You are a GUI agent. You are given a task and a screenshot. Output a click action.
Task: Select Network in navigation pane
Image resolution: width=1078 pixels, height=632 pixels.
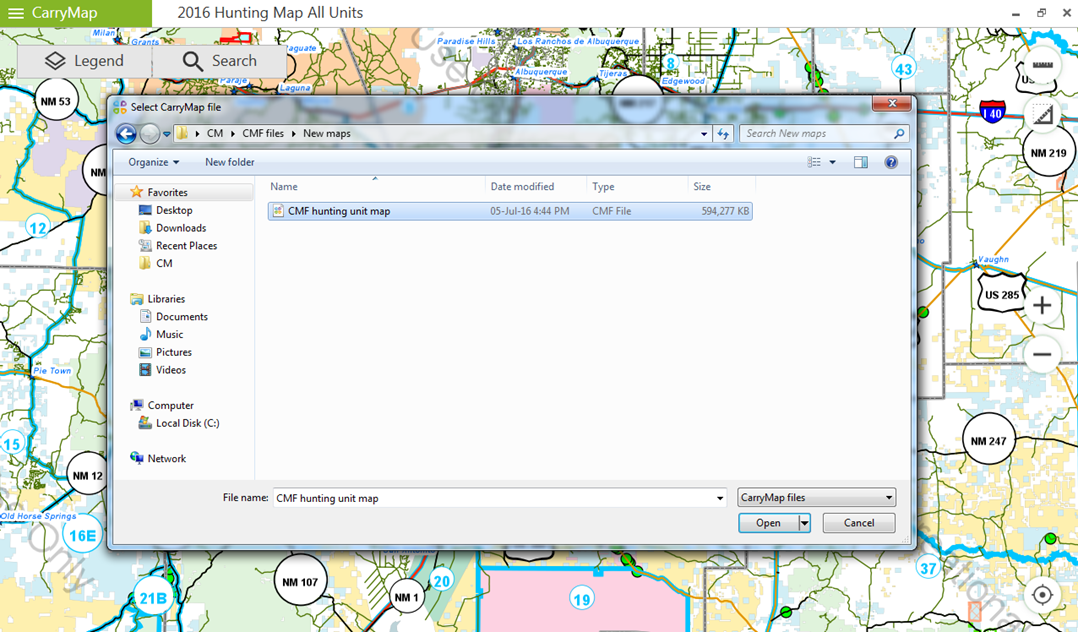tap(166, 459)
